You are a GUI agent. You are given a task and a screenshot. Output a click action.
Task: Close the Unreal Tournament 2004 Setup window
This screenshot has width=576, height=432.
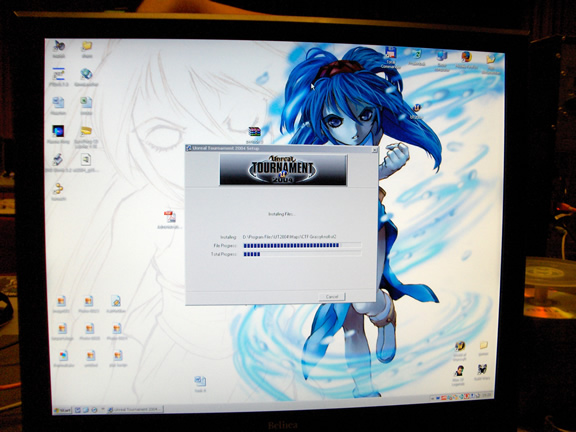(x=374, y=150)
